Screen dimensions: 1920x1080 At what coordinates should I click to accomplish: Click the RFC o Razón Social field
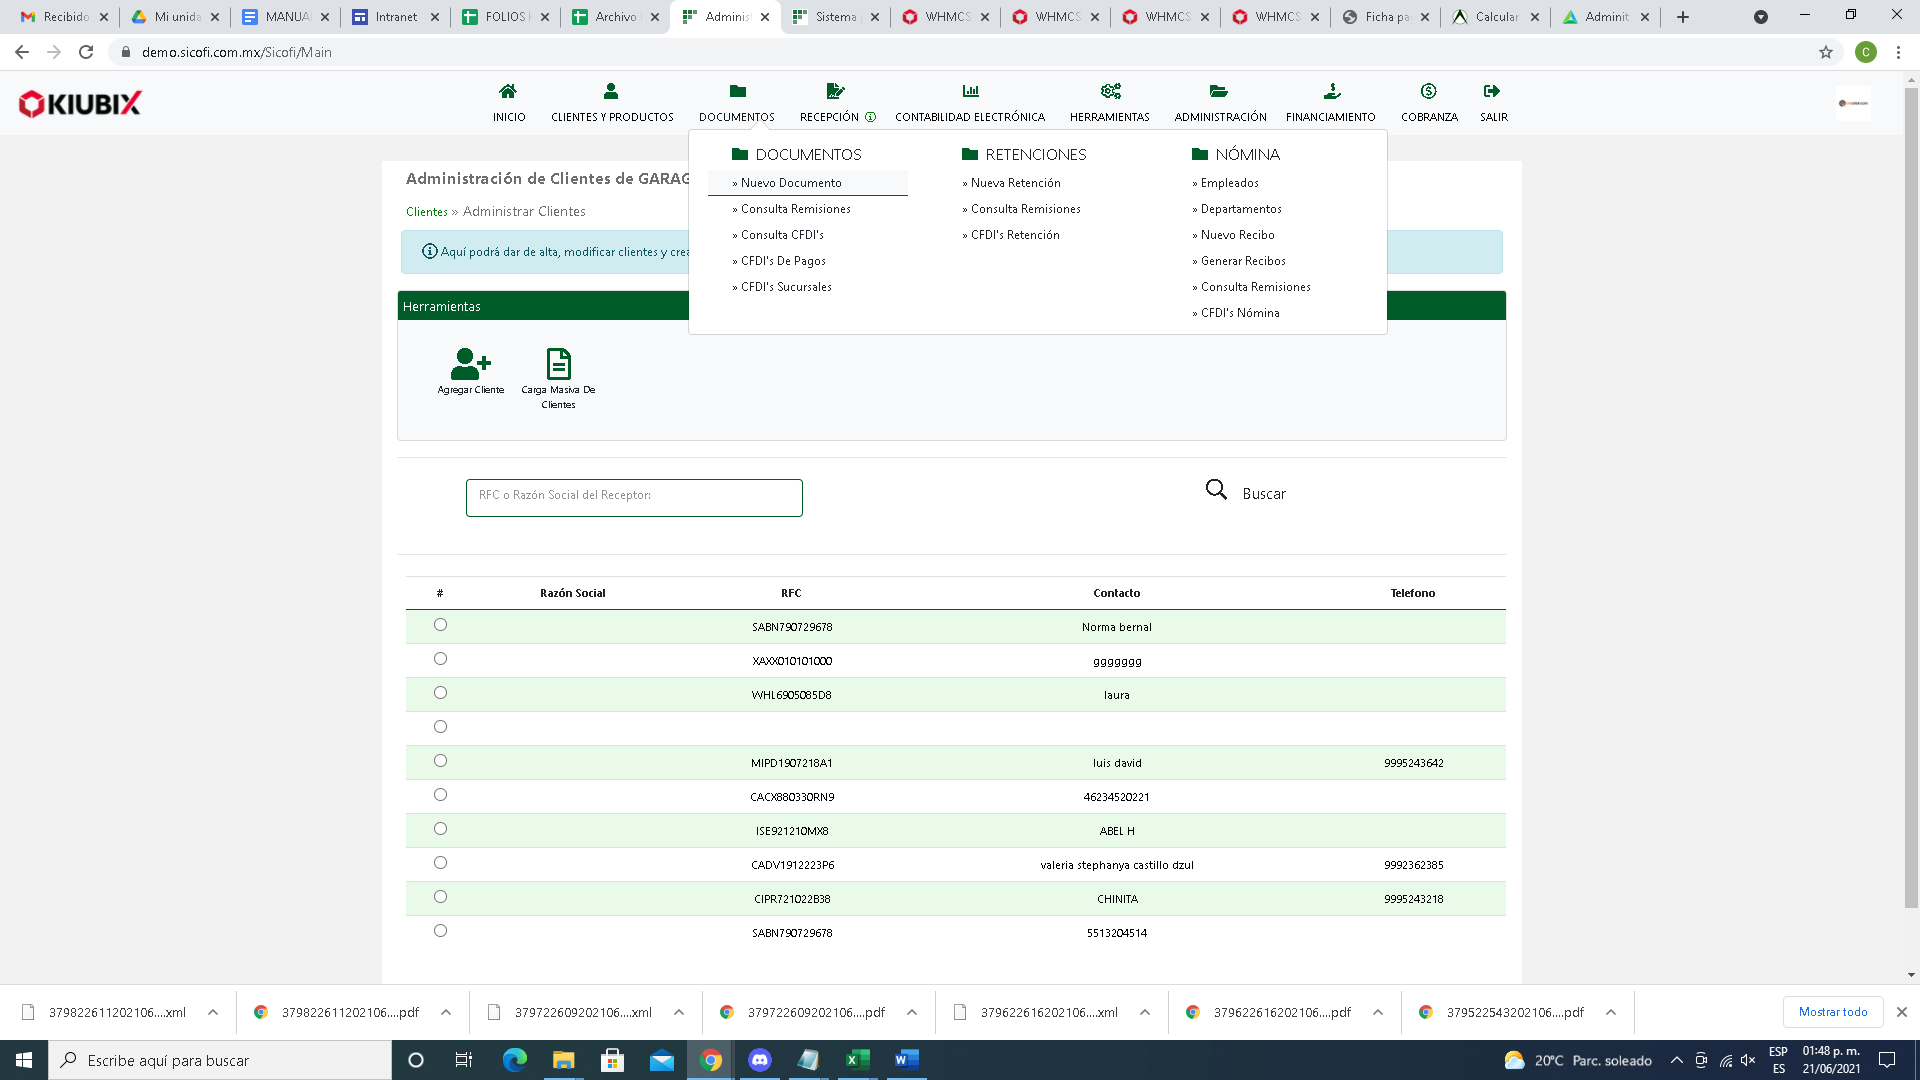634,497
